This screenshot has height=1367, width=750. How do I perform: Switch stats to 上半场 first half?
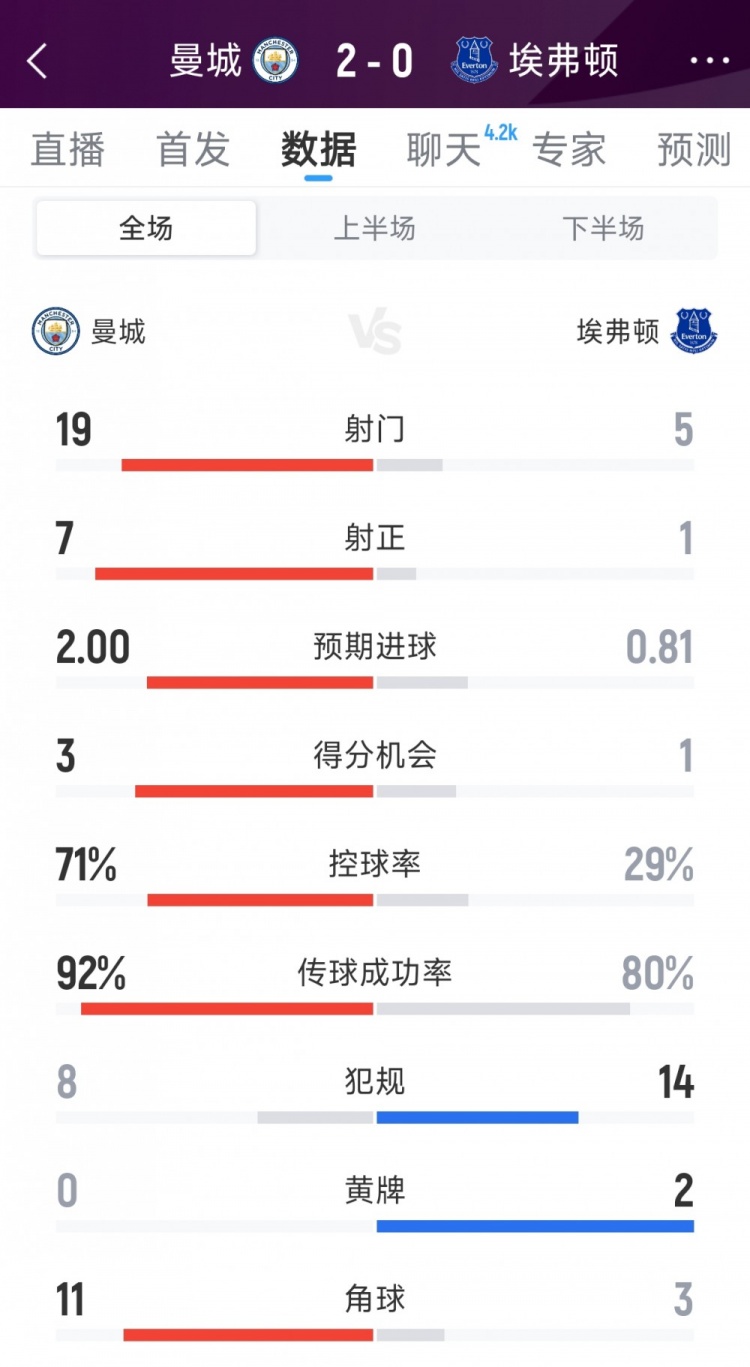(x=374, y=229)
